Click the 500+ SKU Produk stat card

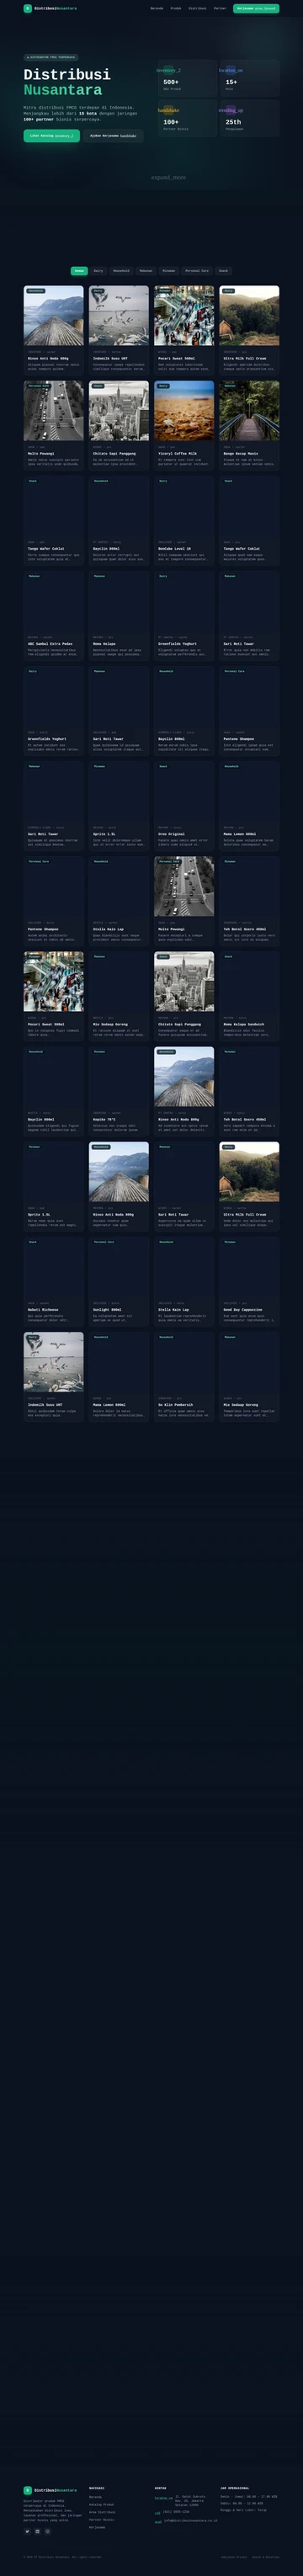pos(185,78)
